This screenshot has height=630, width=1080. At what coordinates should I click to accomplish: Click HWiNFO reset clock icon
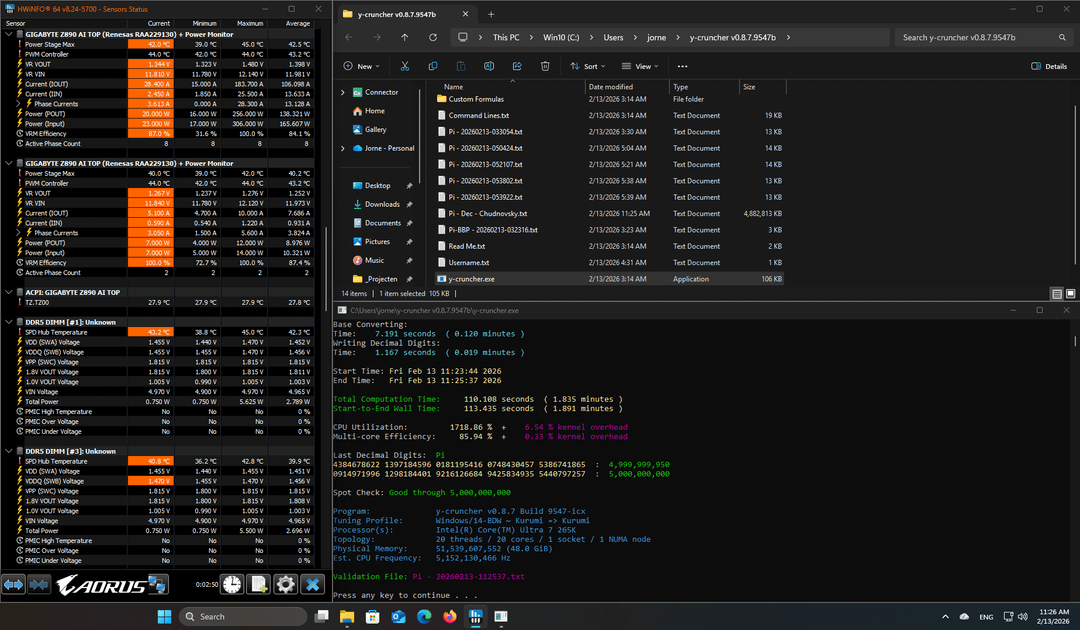tap(231, 584)
